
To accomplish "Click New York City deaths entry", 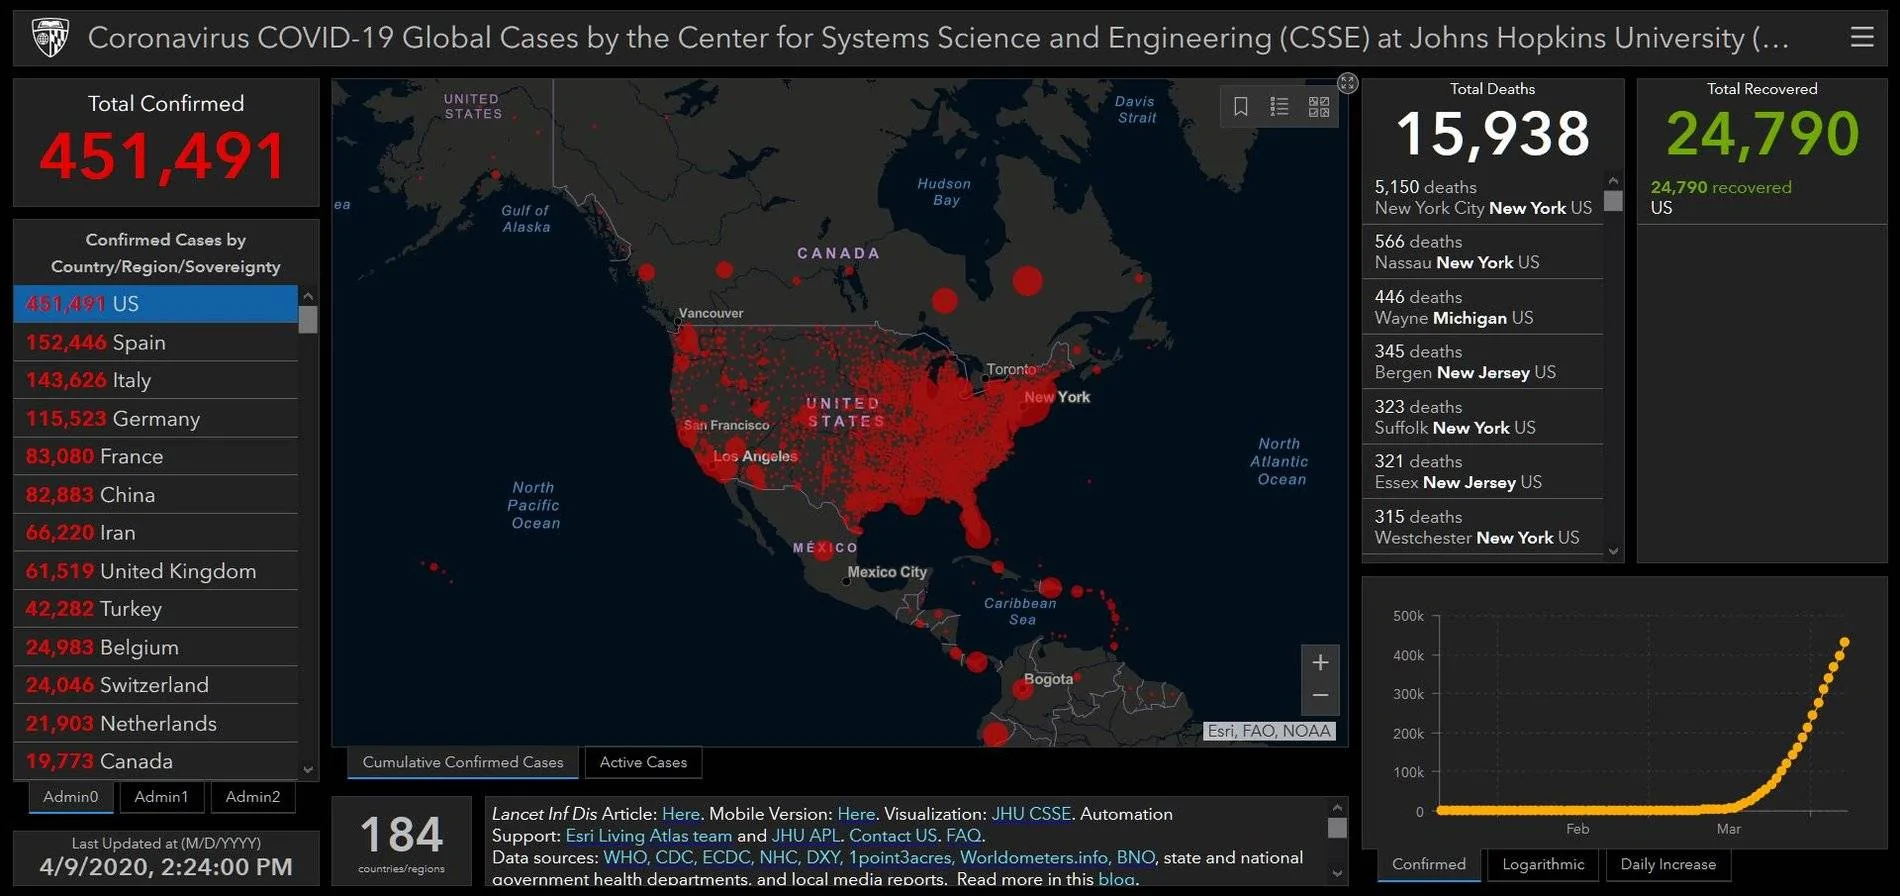I will (x=1483, y=197).
